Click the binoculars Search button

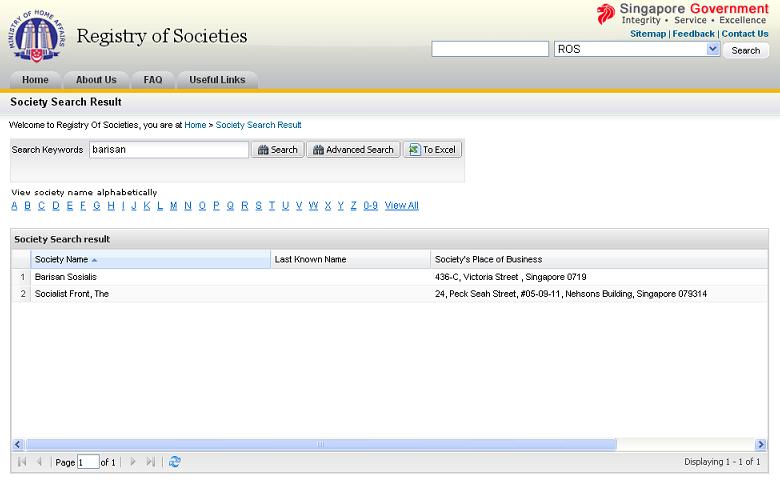point(278,149)
